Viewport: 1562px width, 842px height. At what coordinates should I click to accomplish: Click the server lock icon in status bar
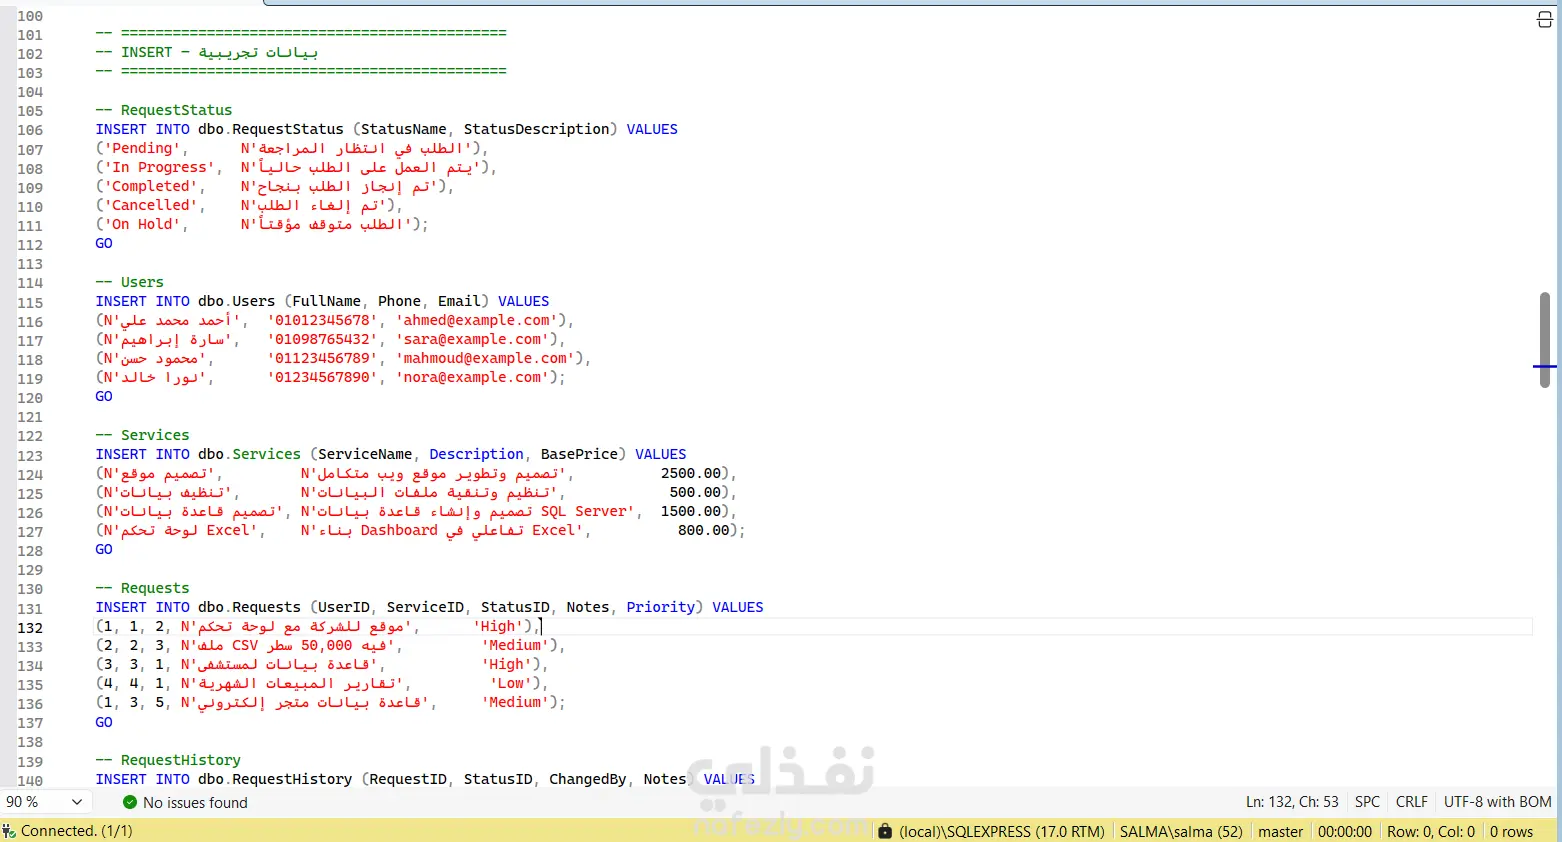pyautogui.click(x=885, y=831)
